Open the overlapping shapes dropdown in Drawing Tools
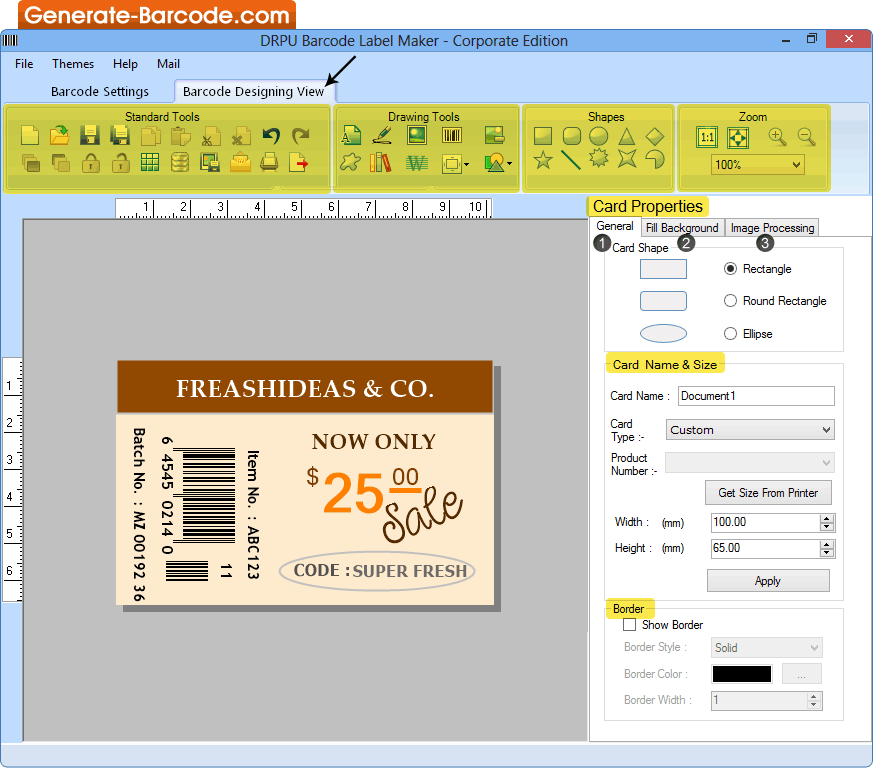The image size is (873, 768). pos(509,164)
